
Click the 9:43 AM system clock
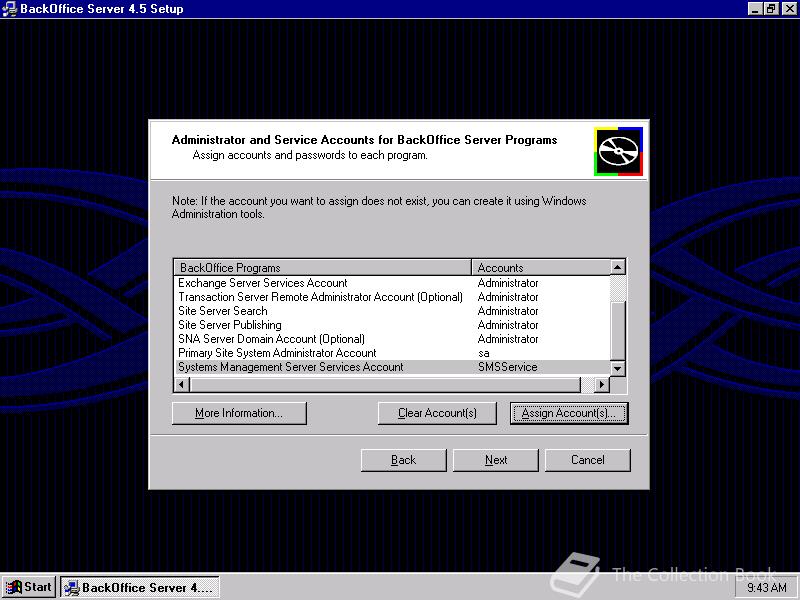pos(766,588)
